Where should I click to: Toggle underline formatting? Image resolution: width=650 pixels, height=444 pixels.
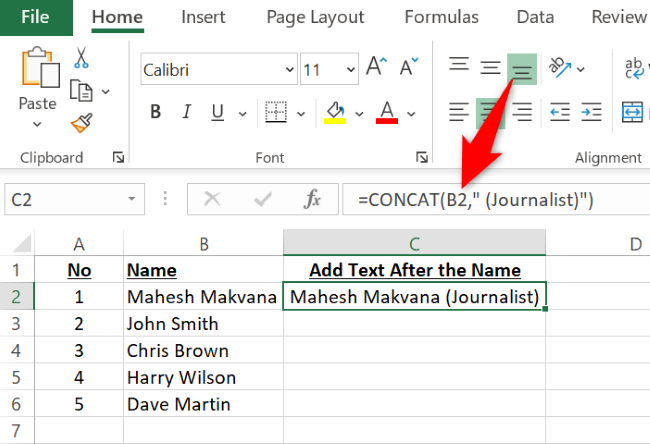click(218, 112)
